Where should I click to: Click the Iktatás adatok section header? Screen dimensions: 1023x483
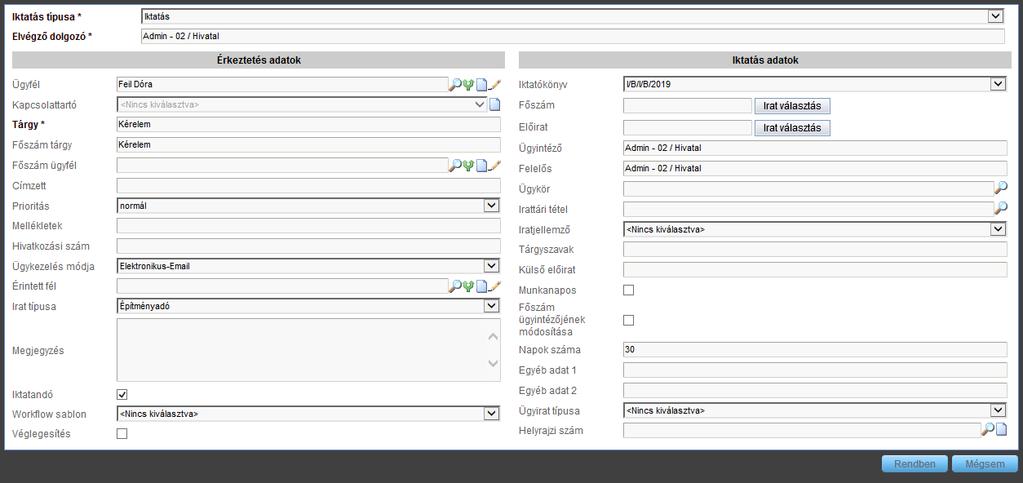(x=765, y=60)
